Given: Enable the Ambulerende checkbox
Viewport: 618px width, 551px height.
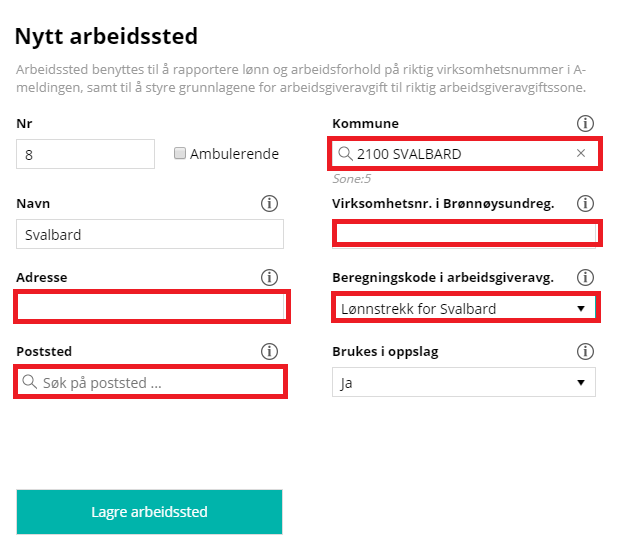Looking at the screenshot, I should point(180,153).
